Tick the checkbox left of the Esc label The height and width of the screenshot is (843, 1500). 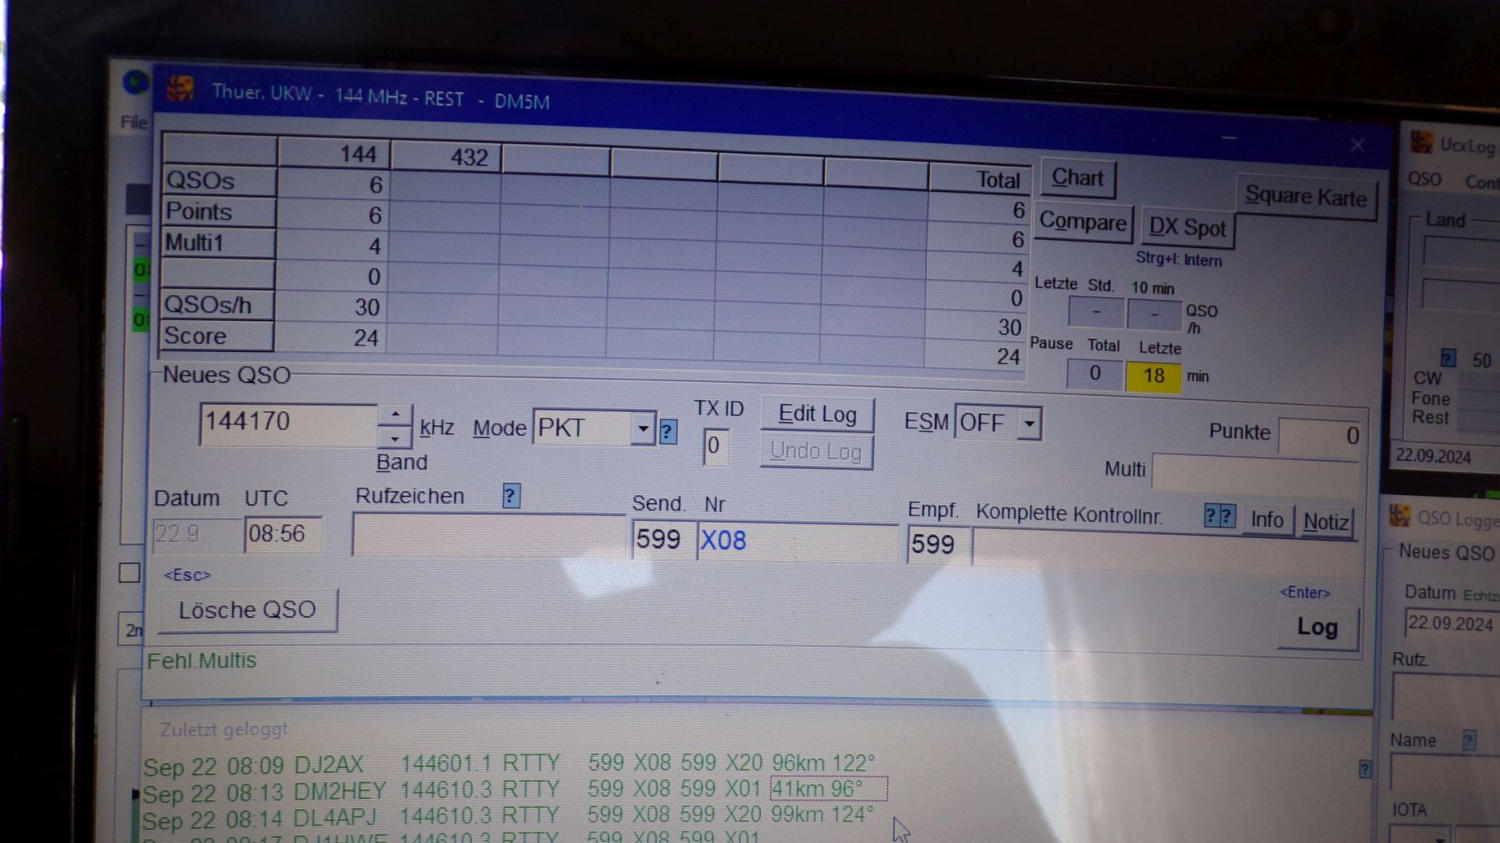pyautogui.click(x=129, y=573)
